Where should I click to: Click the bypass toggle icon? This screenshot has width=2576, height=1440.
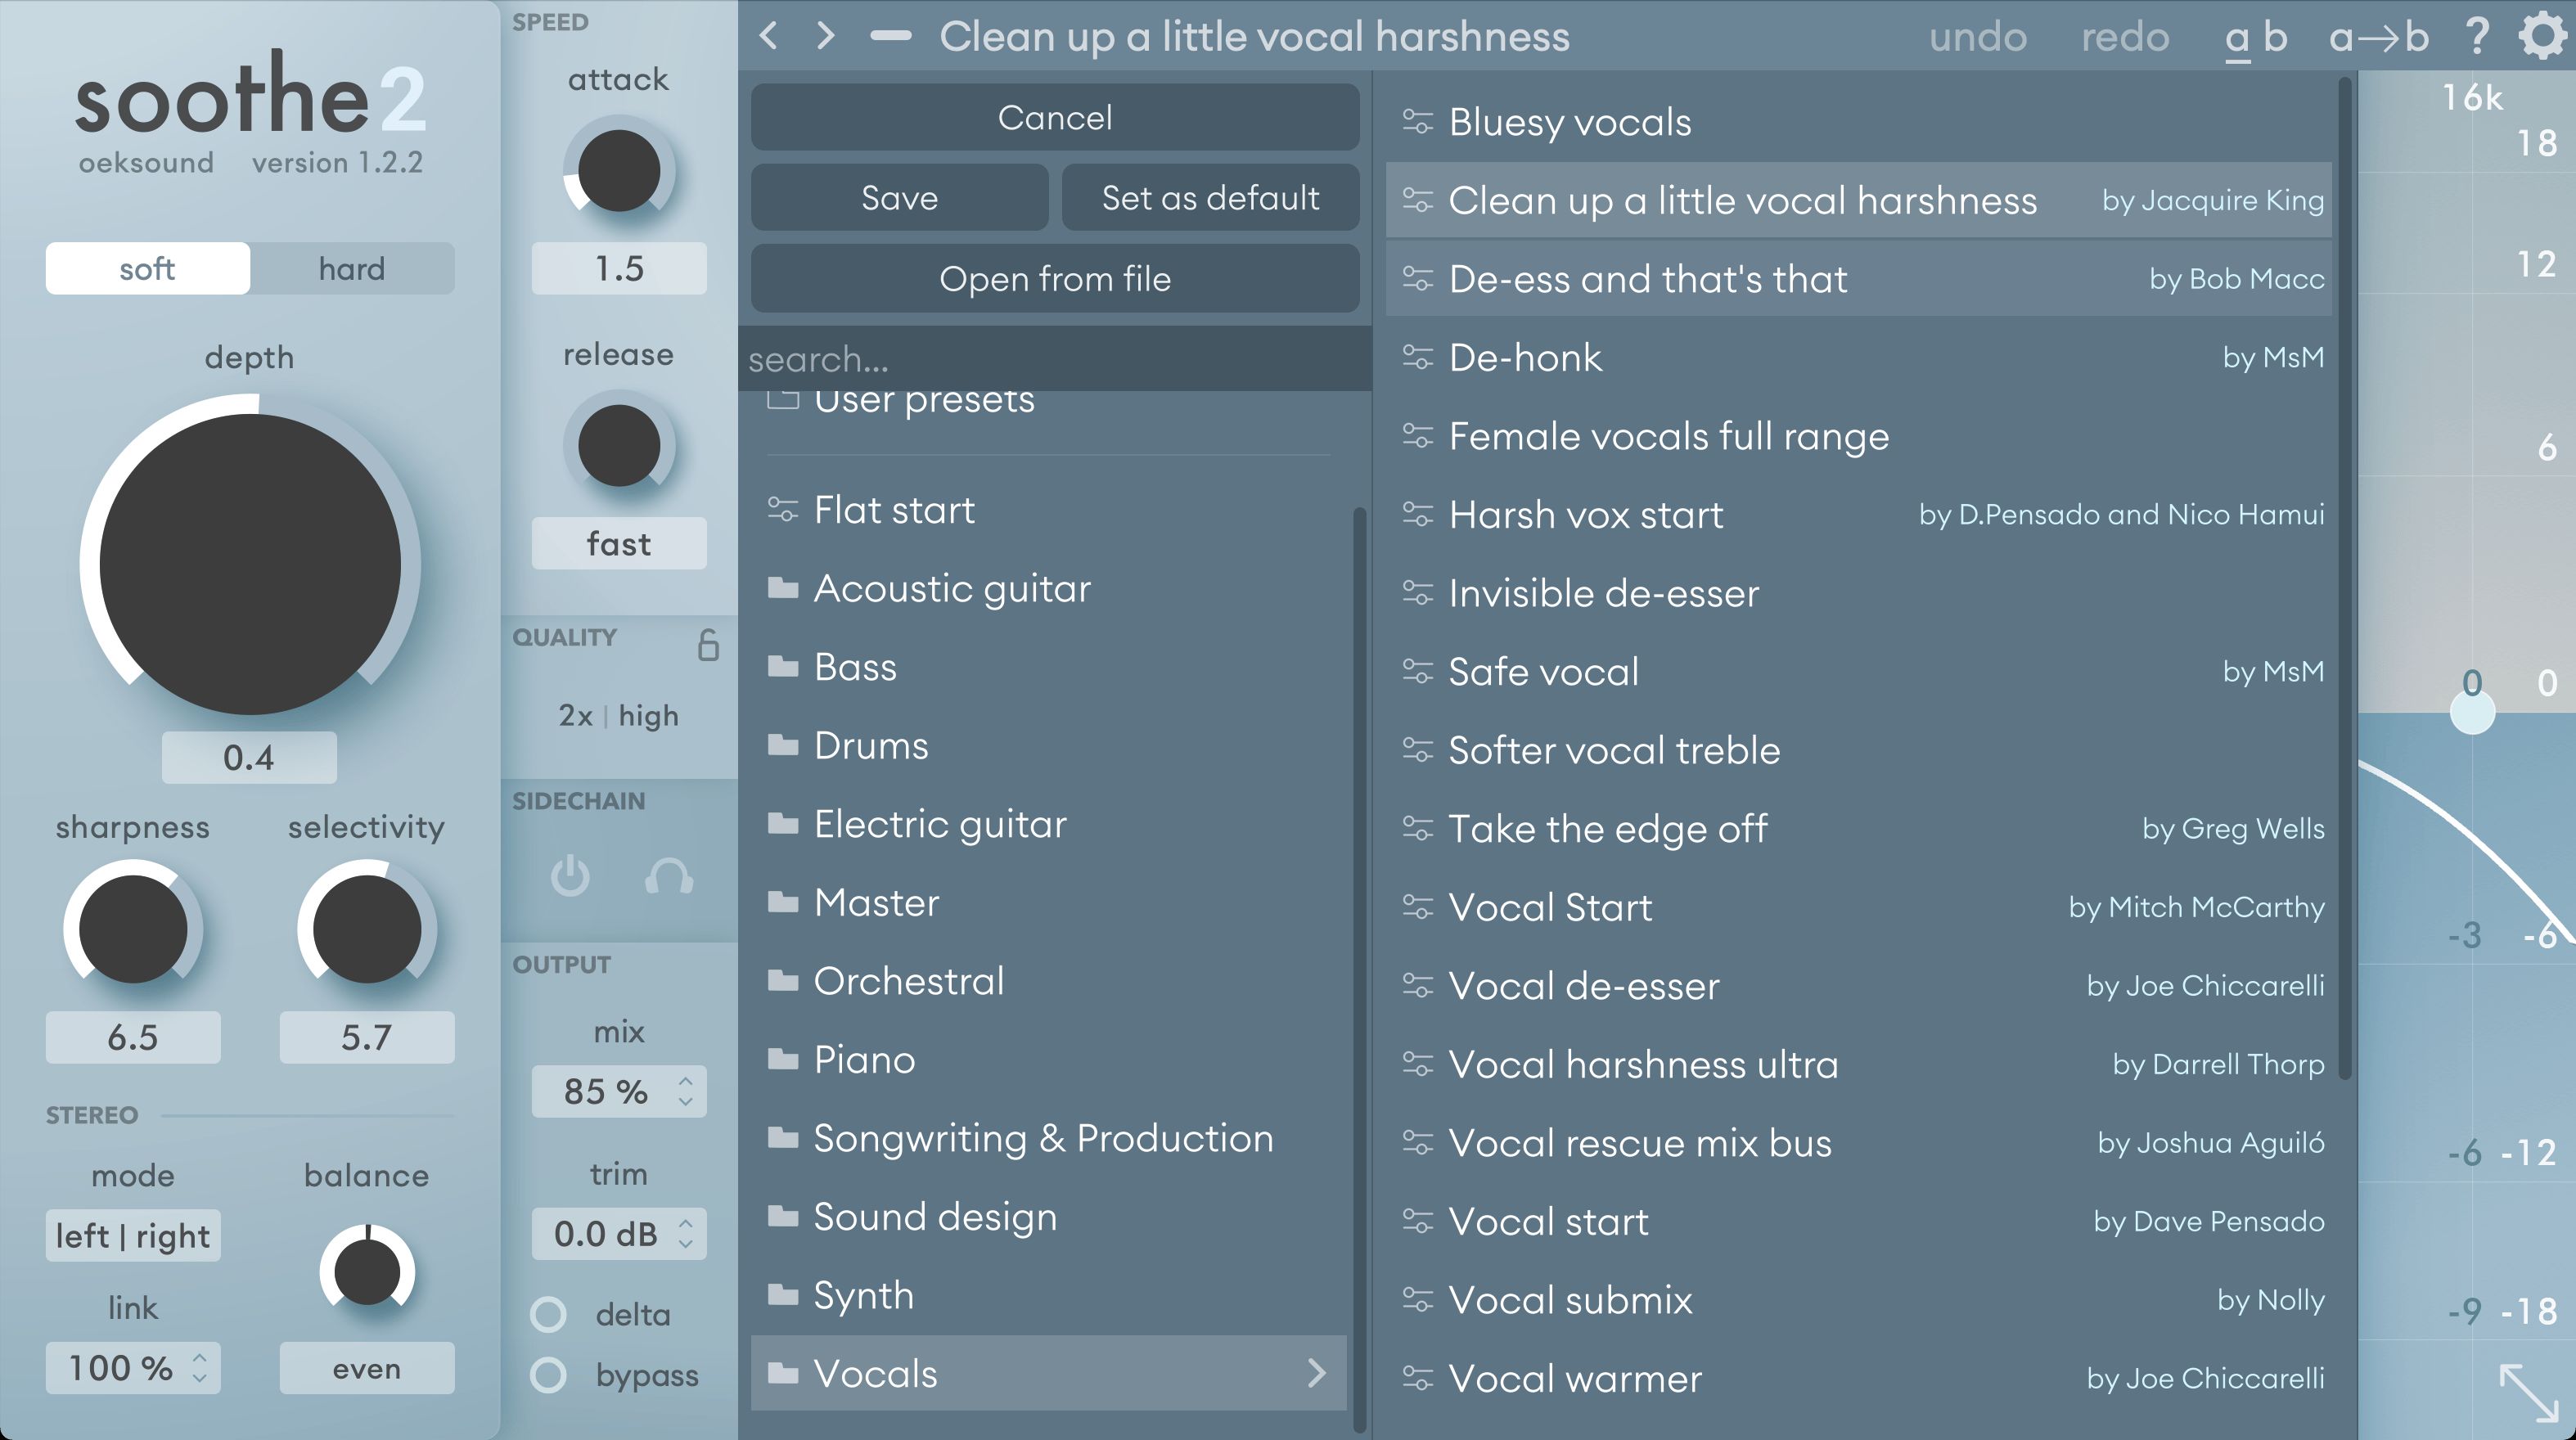pyautogui.click(x=545, y=1376)
